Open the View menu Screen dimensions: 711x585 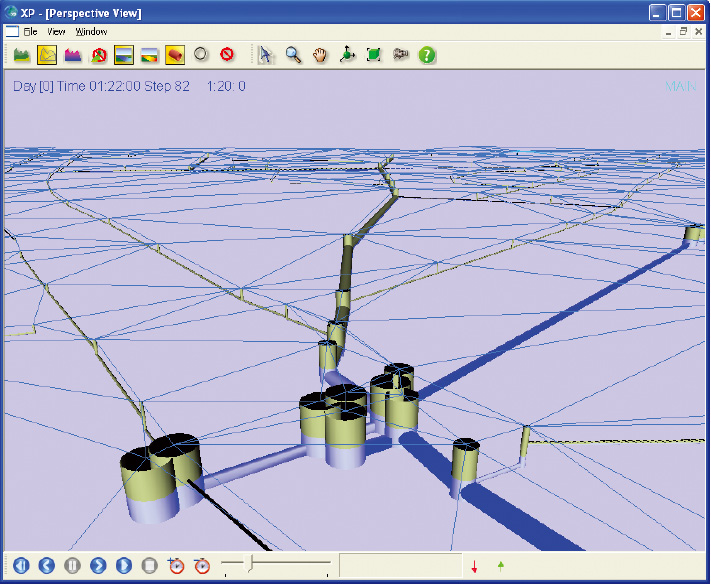coord(56,32)
